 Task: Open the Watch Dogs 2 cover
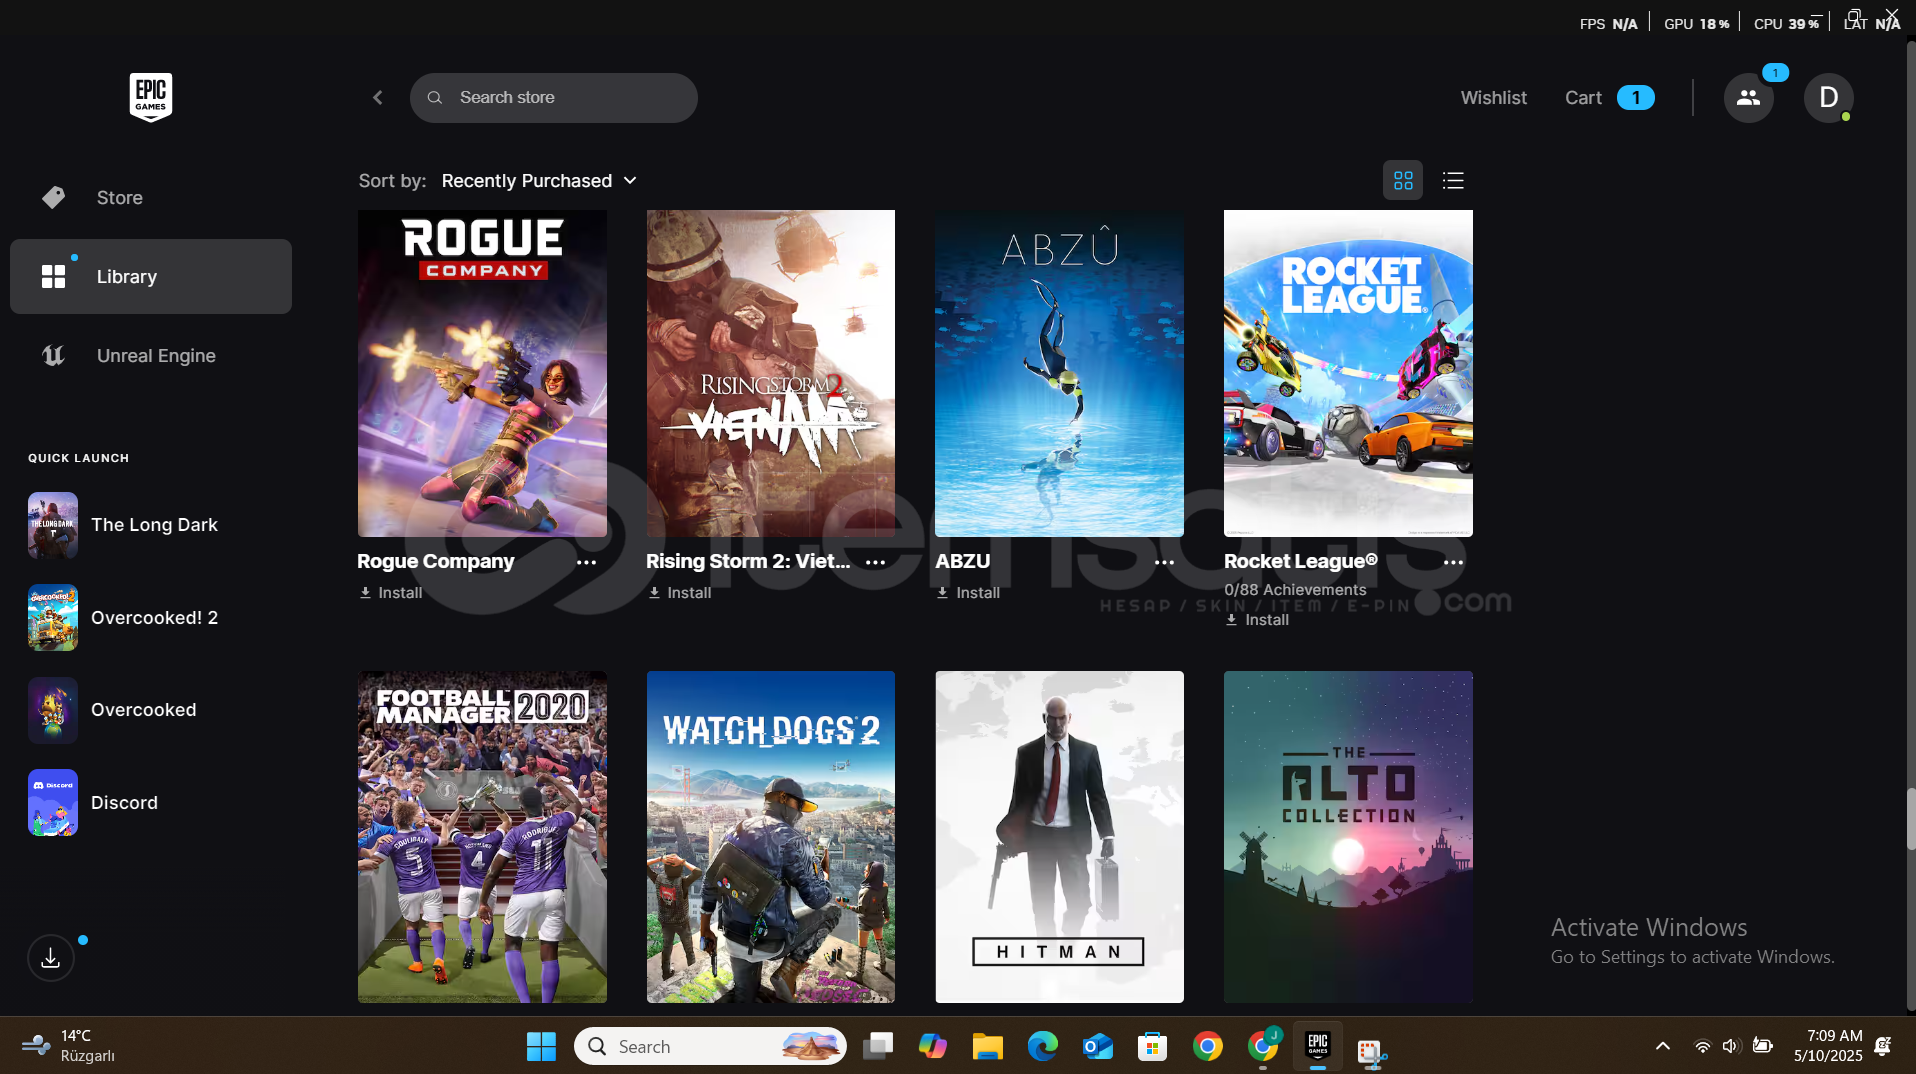click(x=771, y=837)
